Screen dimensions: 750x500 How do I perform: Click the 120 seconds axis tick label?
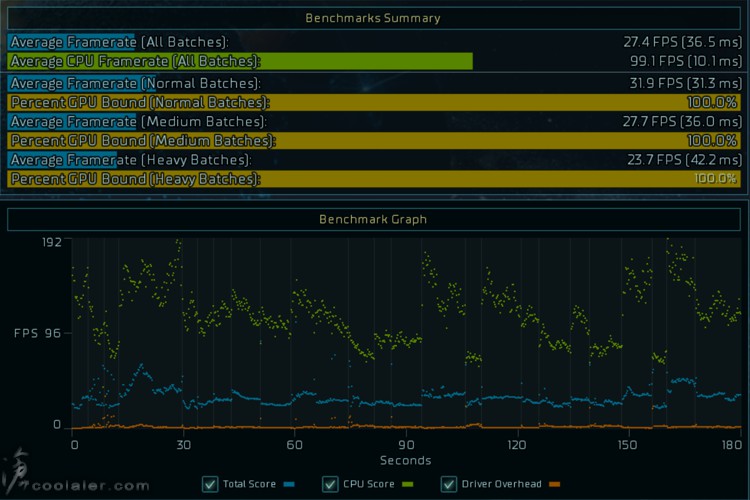tap(517, 445)
